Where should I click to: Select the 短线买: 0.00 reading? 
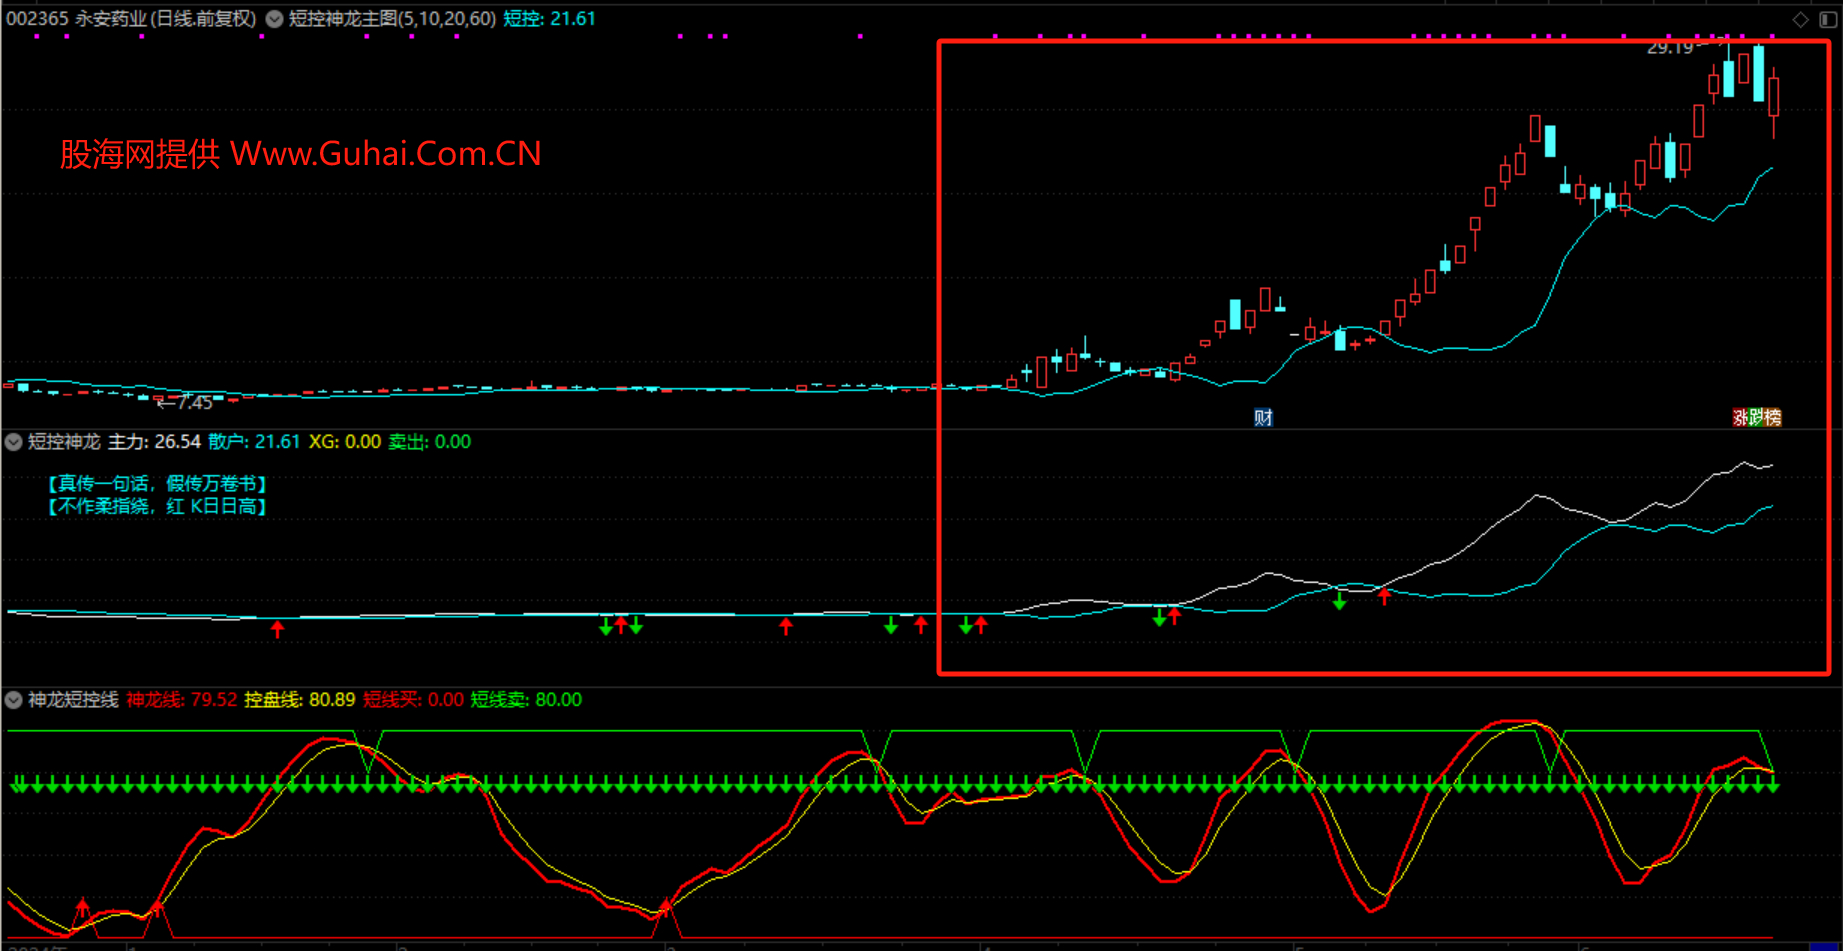[x=413, y=700]
